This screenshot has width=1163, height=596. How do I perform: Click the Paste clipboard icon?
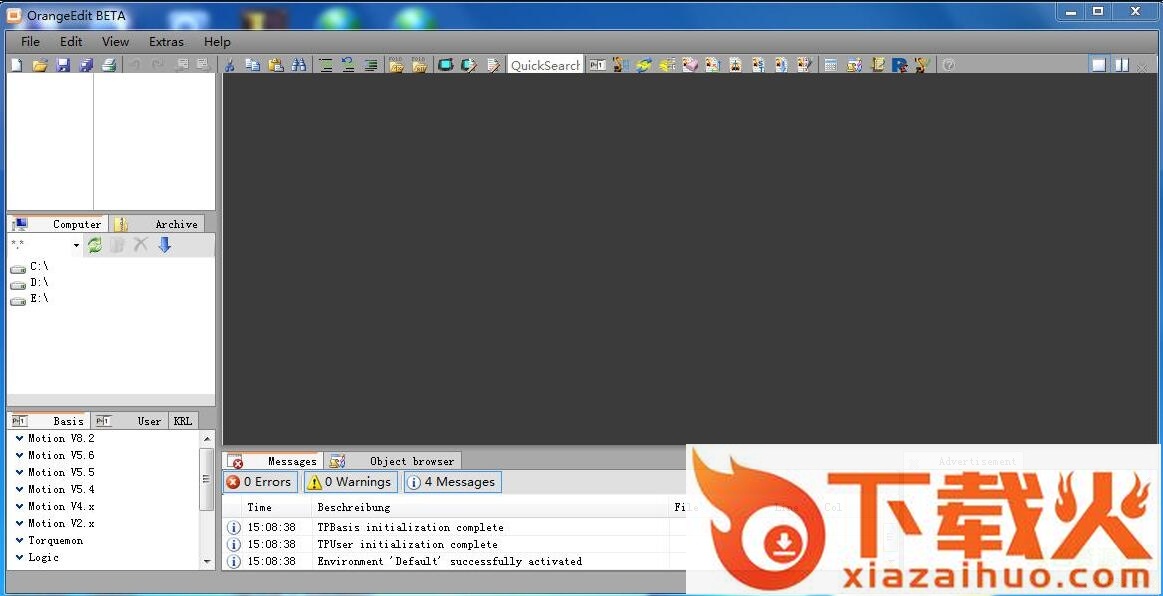[x=276, y=65]
